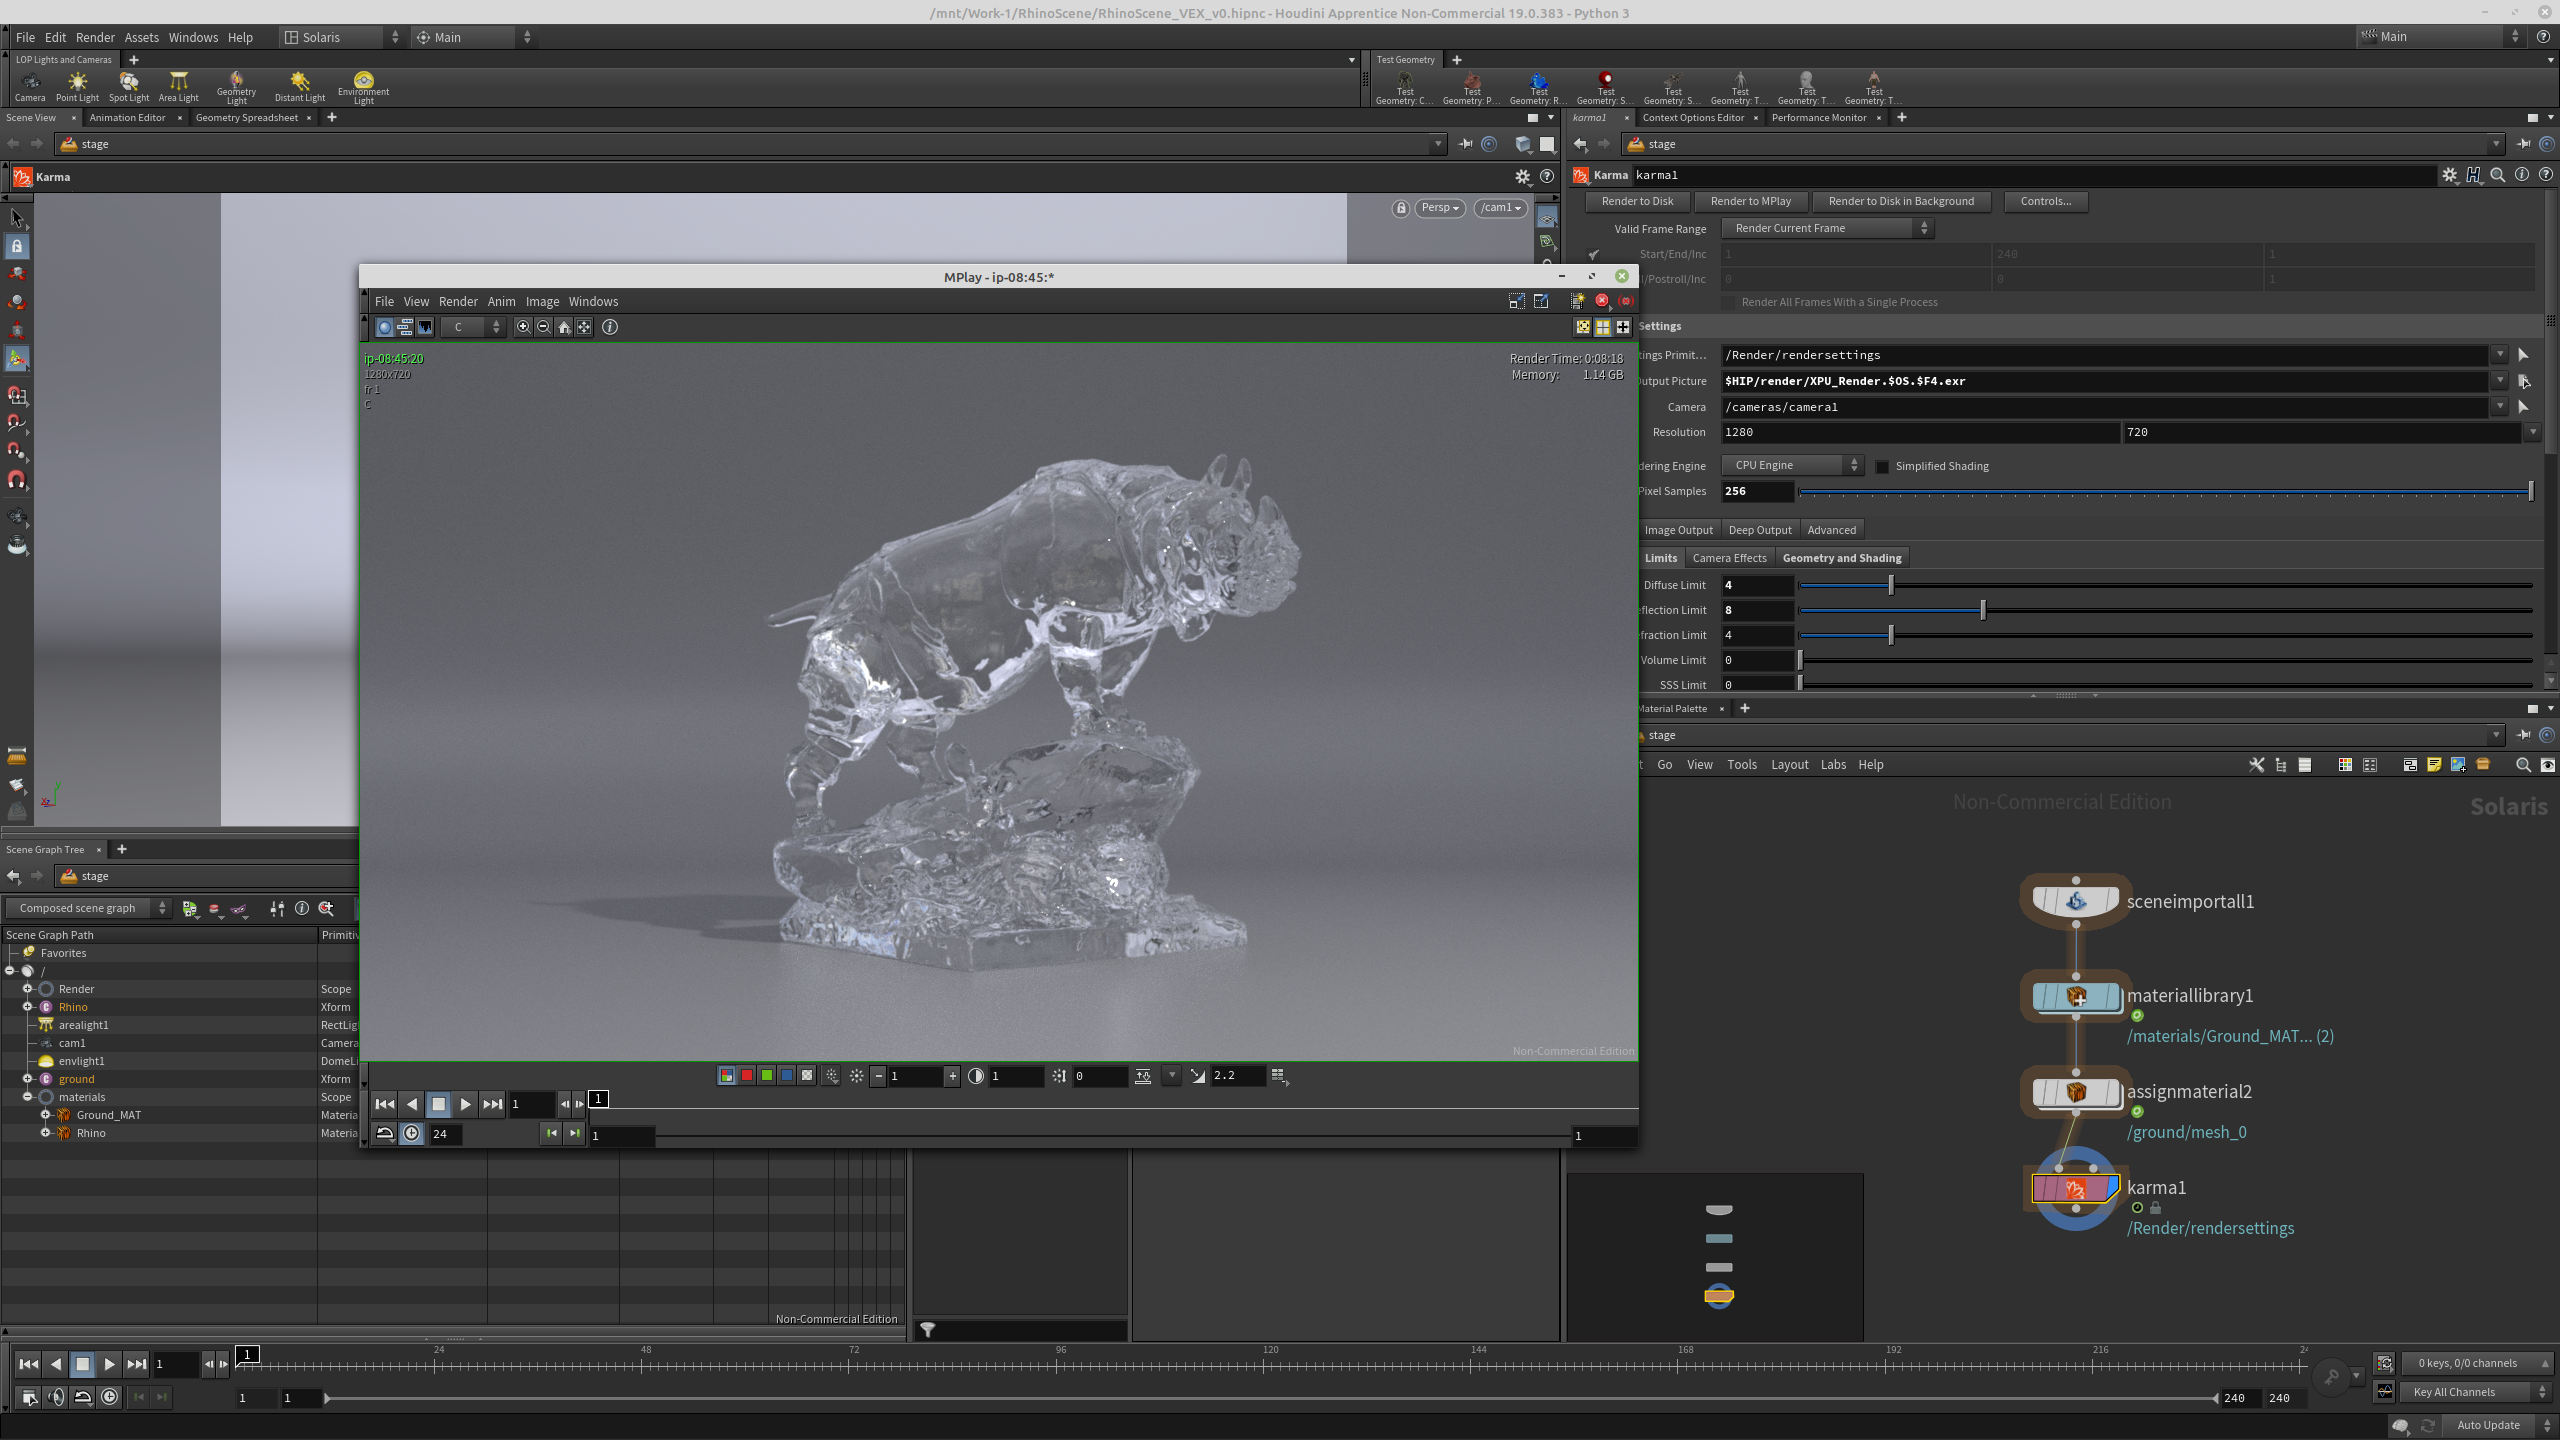Viewport: 2560px width, 1440px height.
Task: Click Render to MPlay button
Action: (x=1751, y=201)
